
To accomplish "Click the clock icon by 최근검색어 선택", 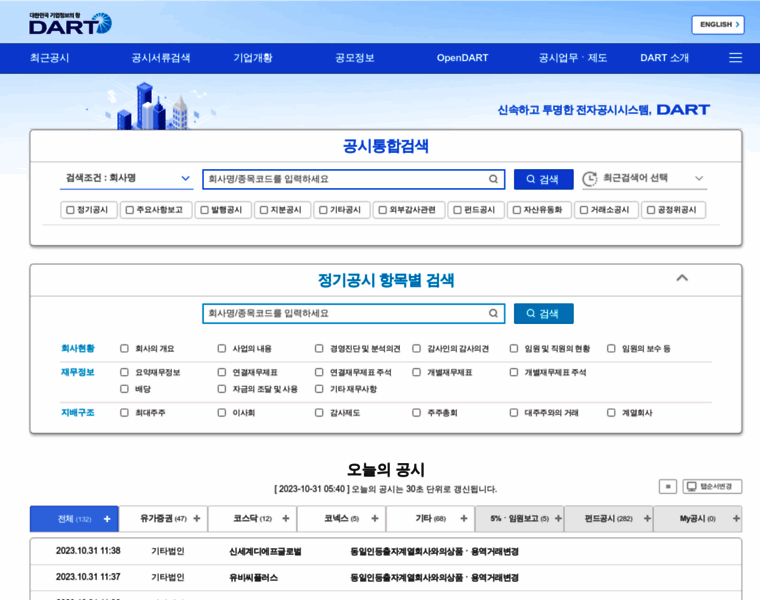I will pos(589,179).
